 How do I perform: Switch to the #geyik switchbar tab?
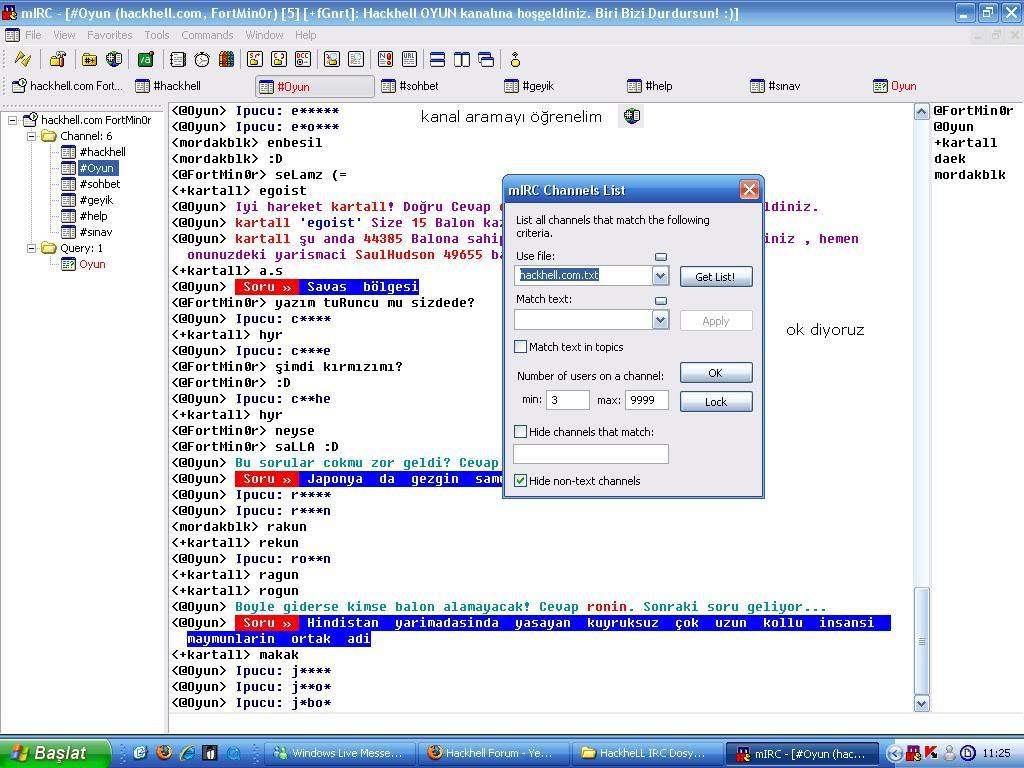click(560, 86)
